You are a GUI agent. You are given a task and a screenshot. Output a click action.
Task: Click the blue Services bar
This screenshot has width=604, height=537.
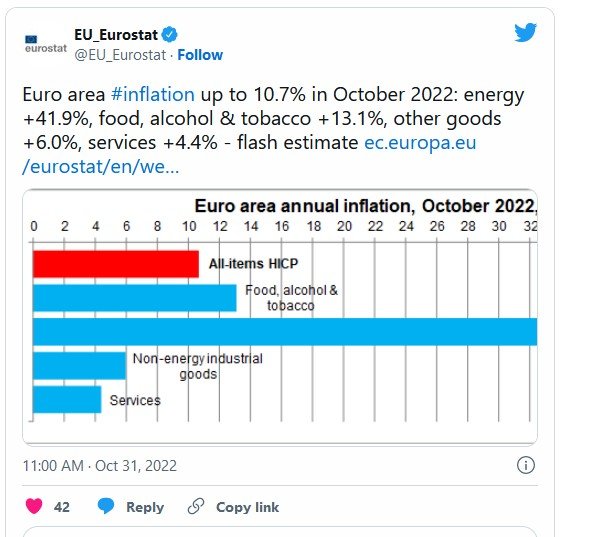tap(67, 399)
